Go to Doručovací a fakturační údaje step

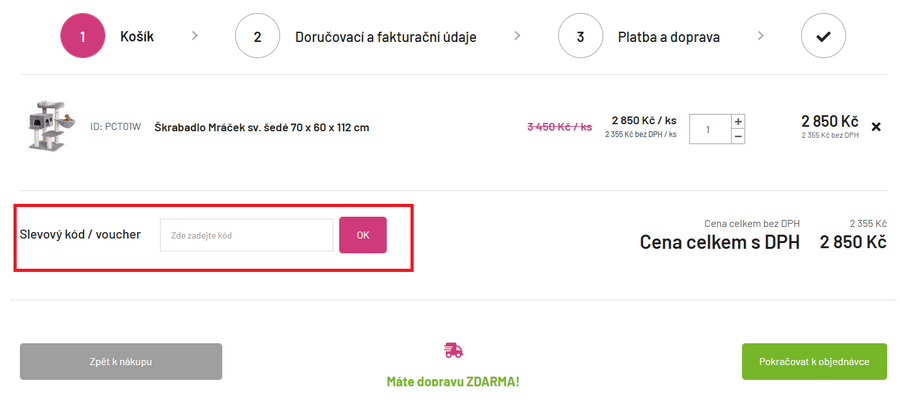385,37
